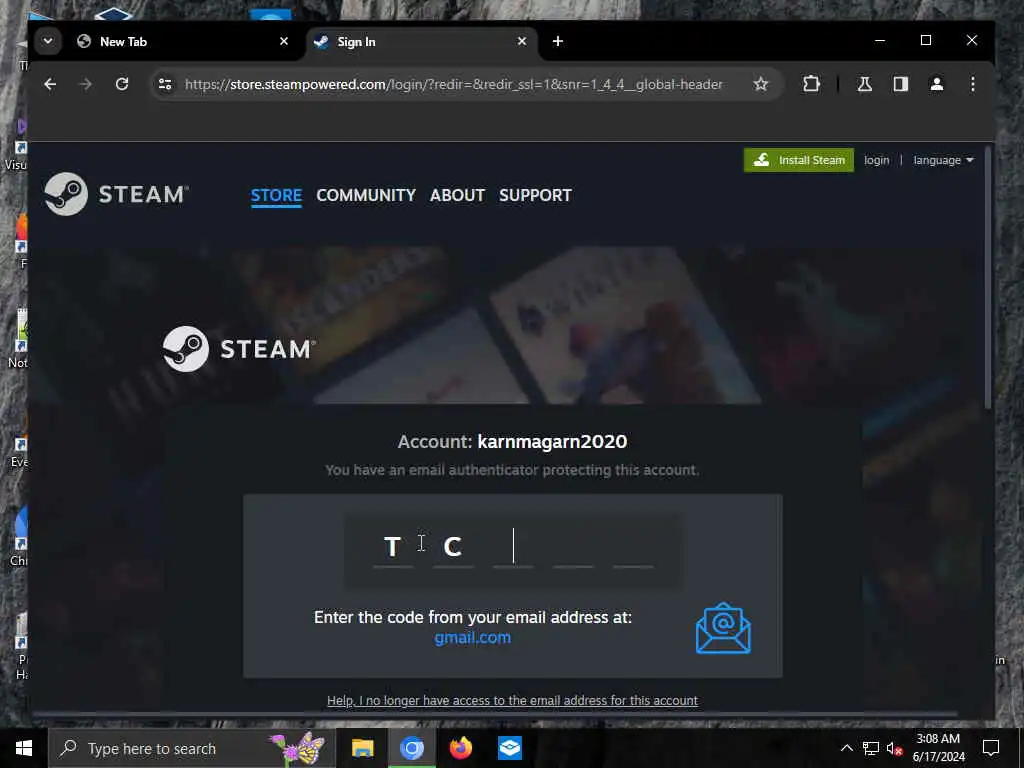Open the blue box app in taskbar
Image resolution: width=1024 pixels, height=768 pixels.
point(509,748)
